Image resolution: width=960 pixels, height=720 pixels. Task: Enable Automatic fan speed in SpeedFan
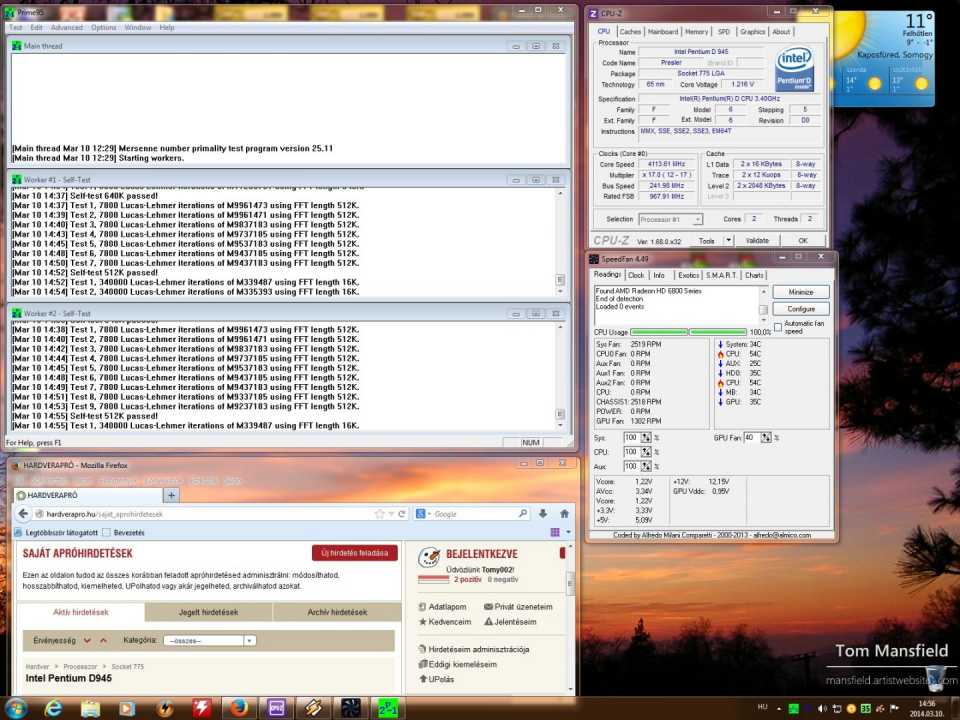(x=778, y=327)
